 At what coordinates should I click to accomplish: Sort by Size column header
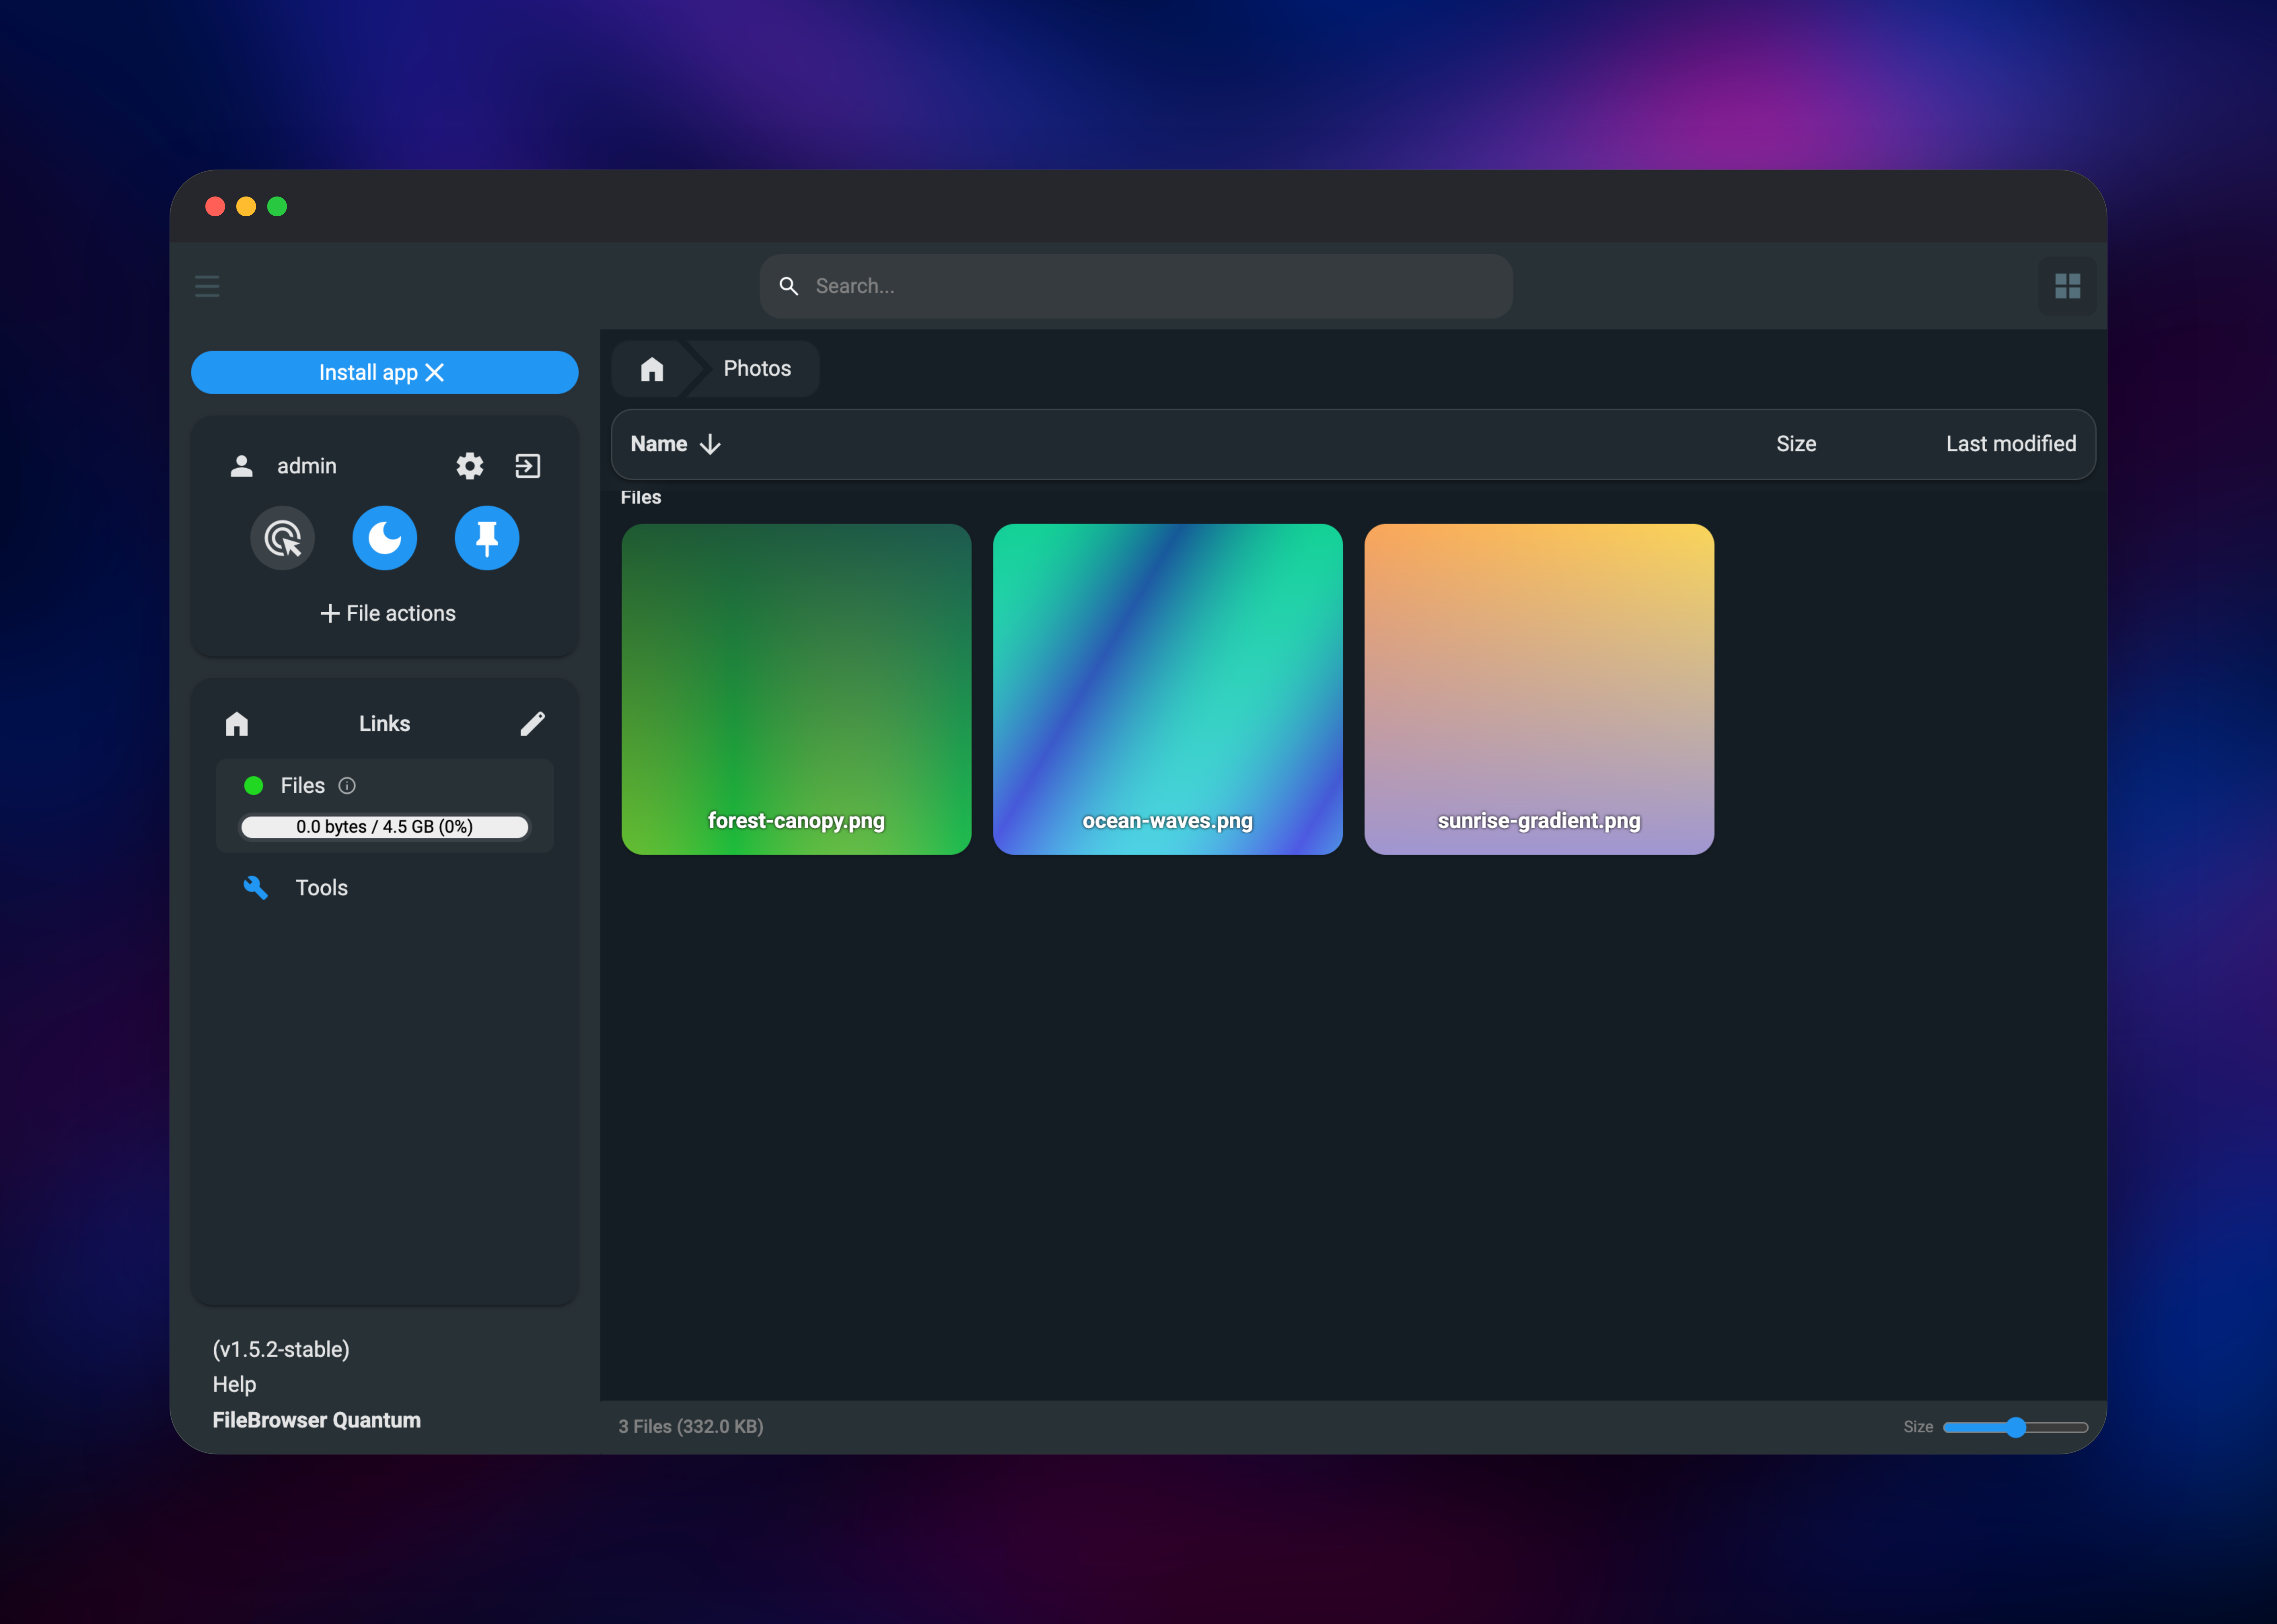tap(1796, 444)
